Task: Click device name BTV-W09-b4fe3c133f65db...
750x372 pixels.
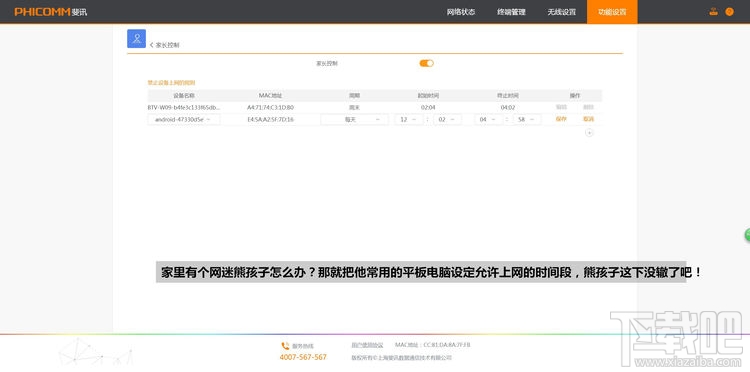Action: point(184,108)
